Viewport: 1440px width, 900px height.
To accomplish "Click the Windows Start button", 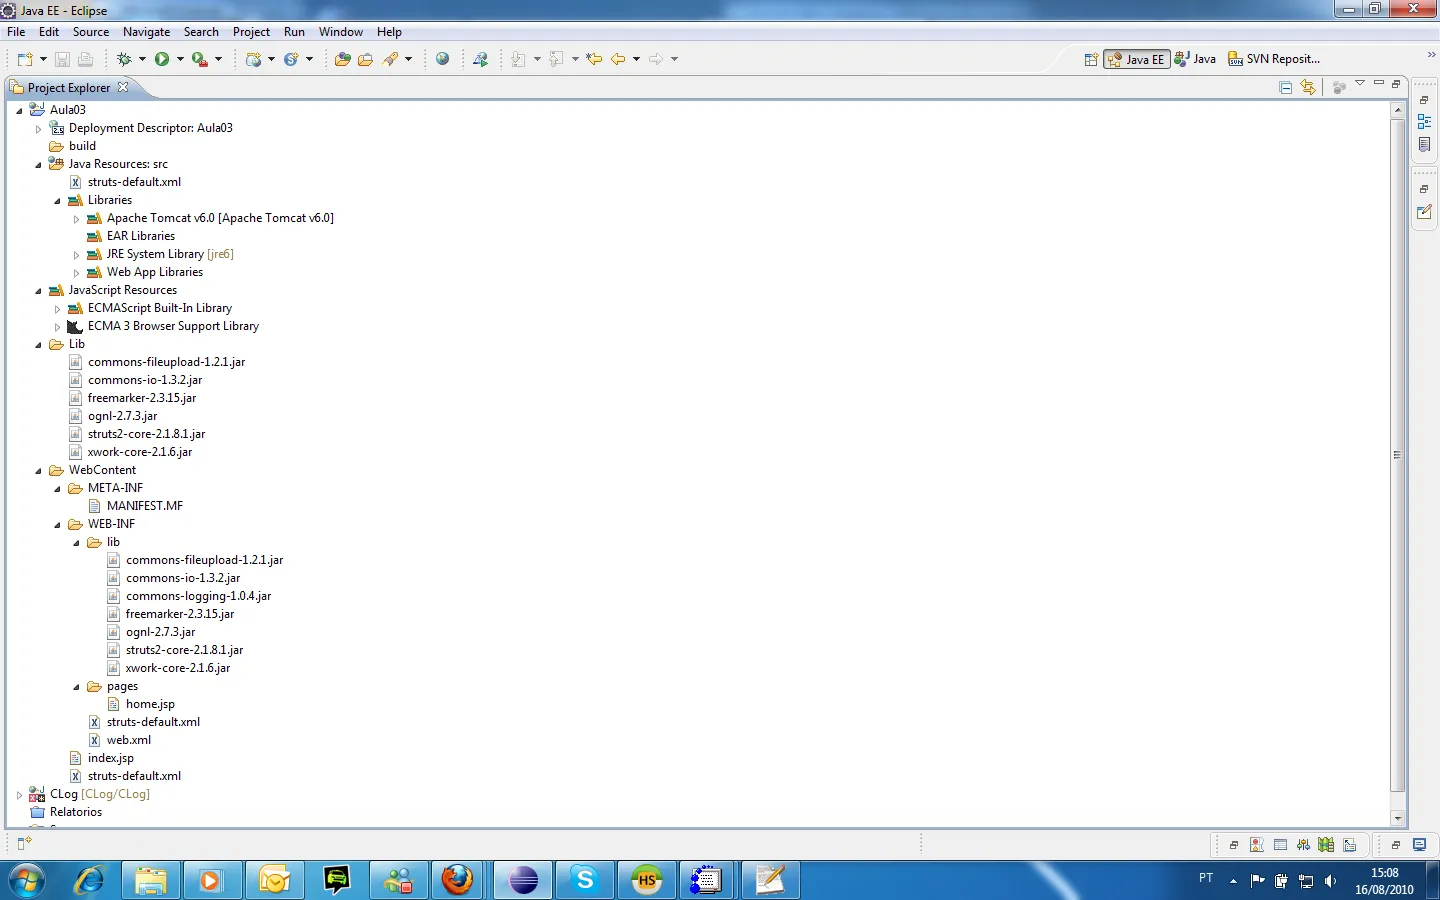I will [27, 880].
